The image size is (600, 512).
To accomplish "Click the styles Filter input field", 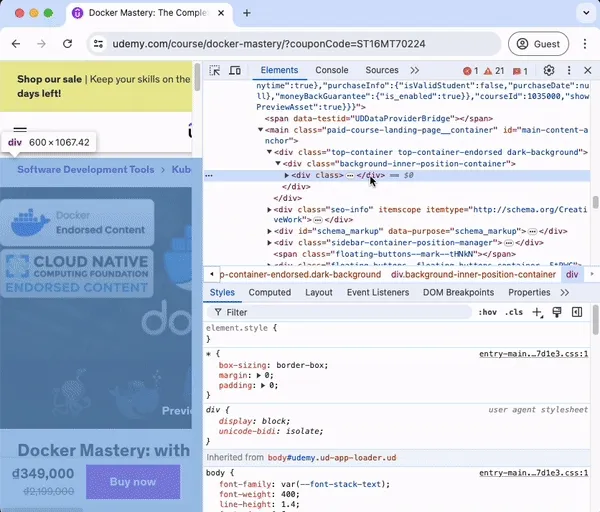I will [339, 312].
